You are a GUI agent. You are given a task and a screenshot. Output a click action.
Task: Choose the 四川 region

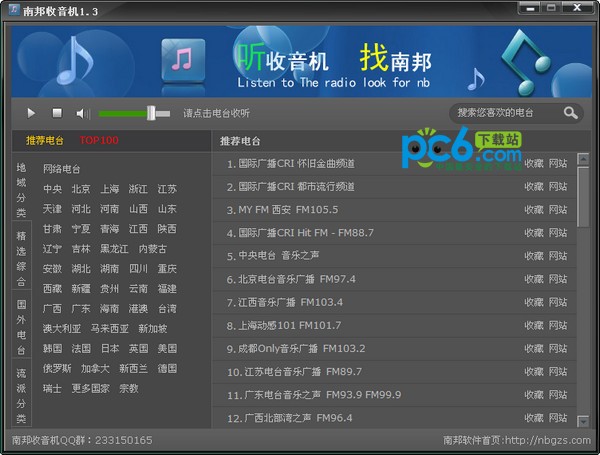138,269
